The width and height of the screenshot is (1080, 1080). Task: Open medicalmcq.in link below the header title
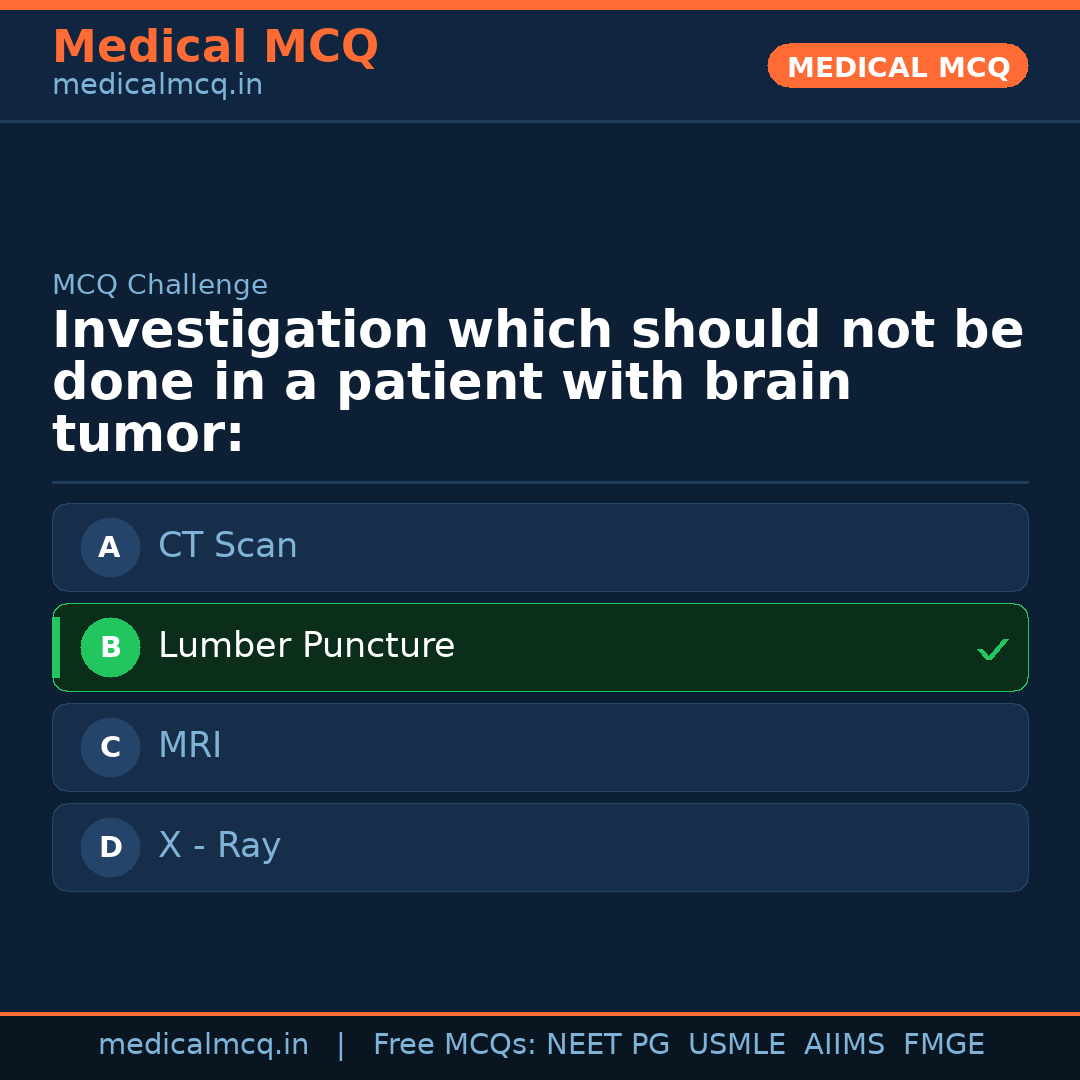tap(157, 85)
